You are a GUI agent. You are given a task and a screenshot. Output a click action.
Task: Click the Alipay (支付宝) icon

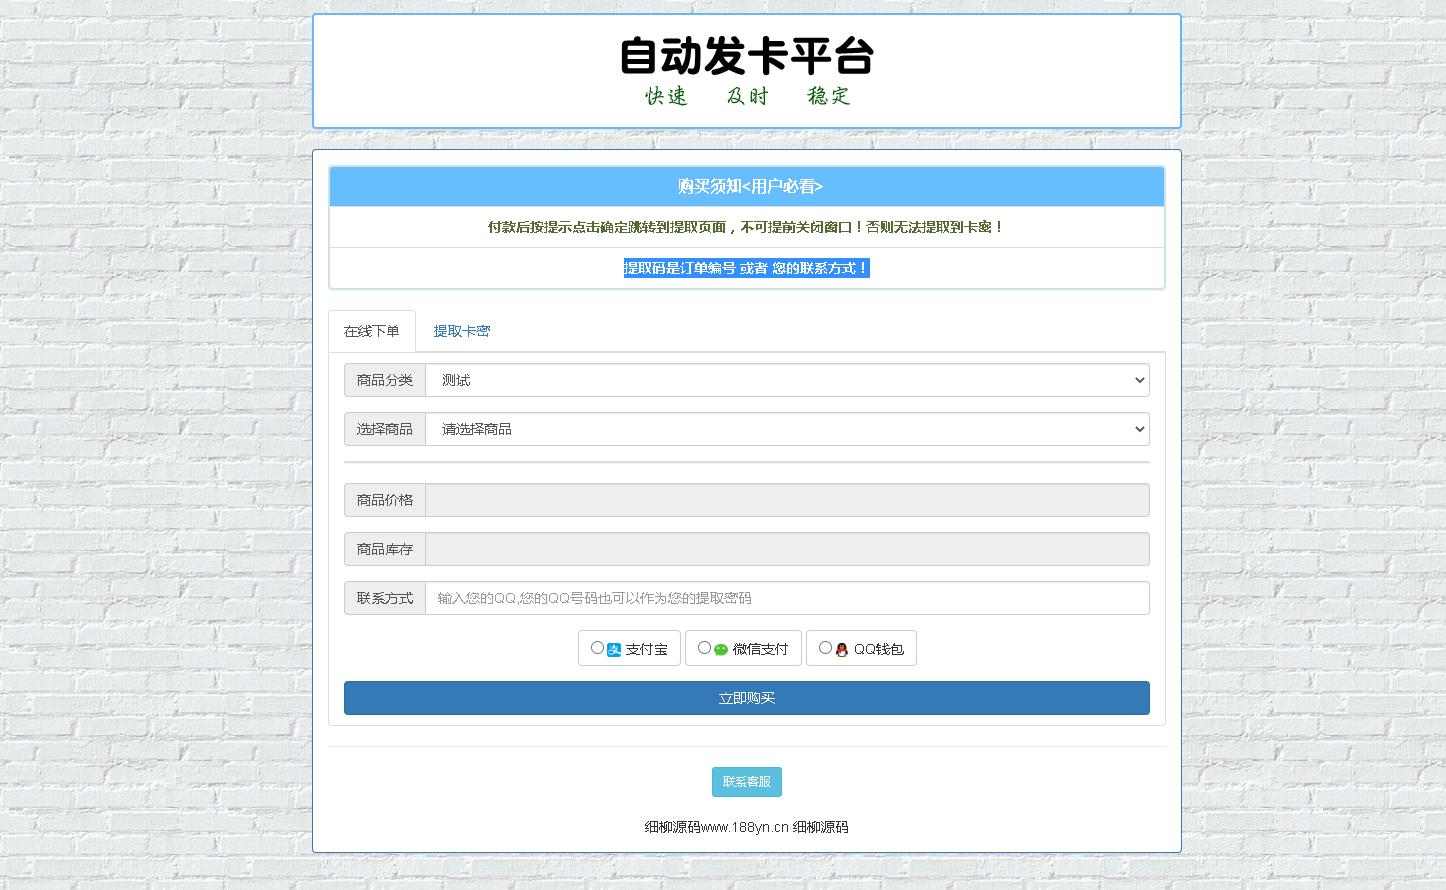613,648
